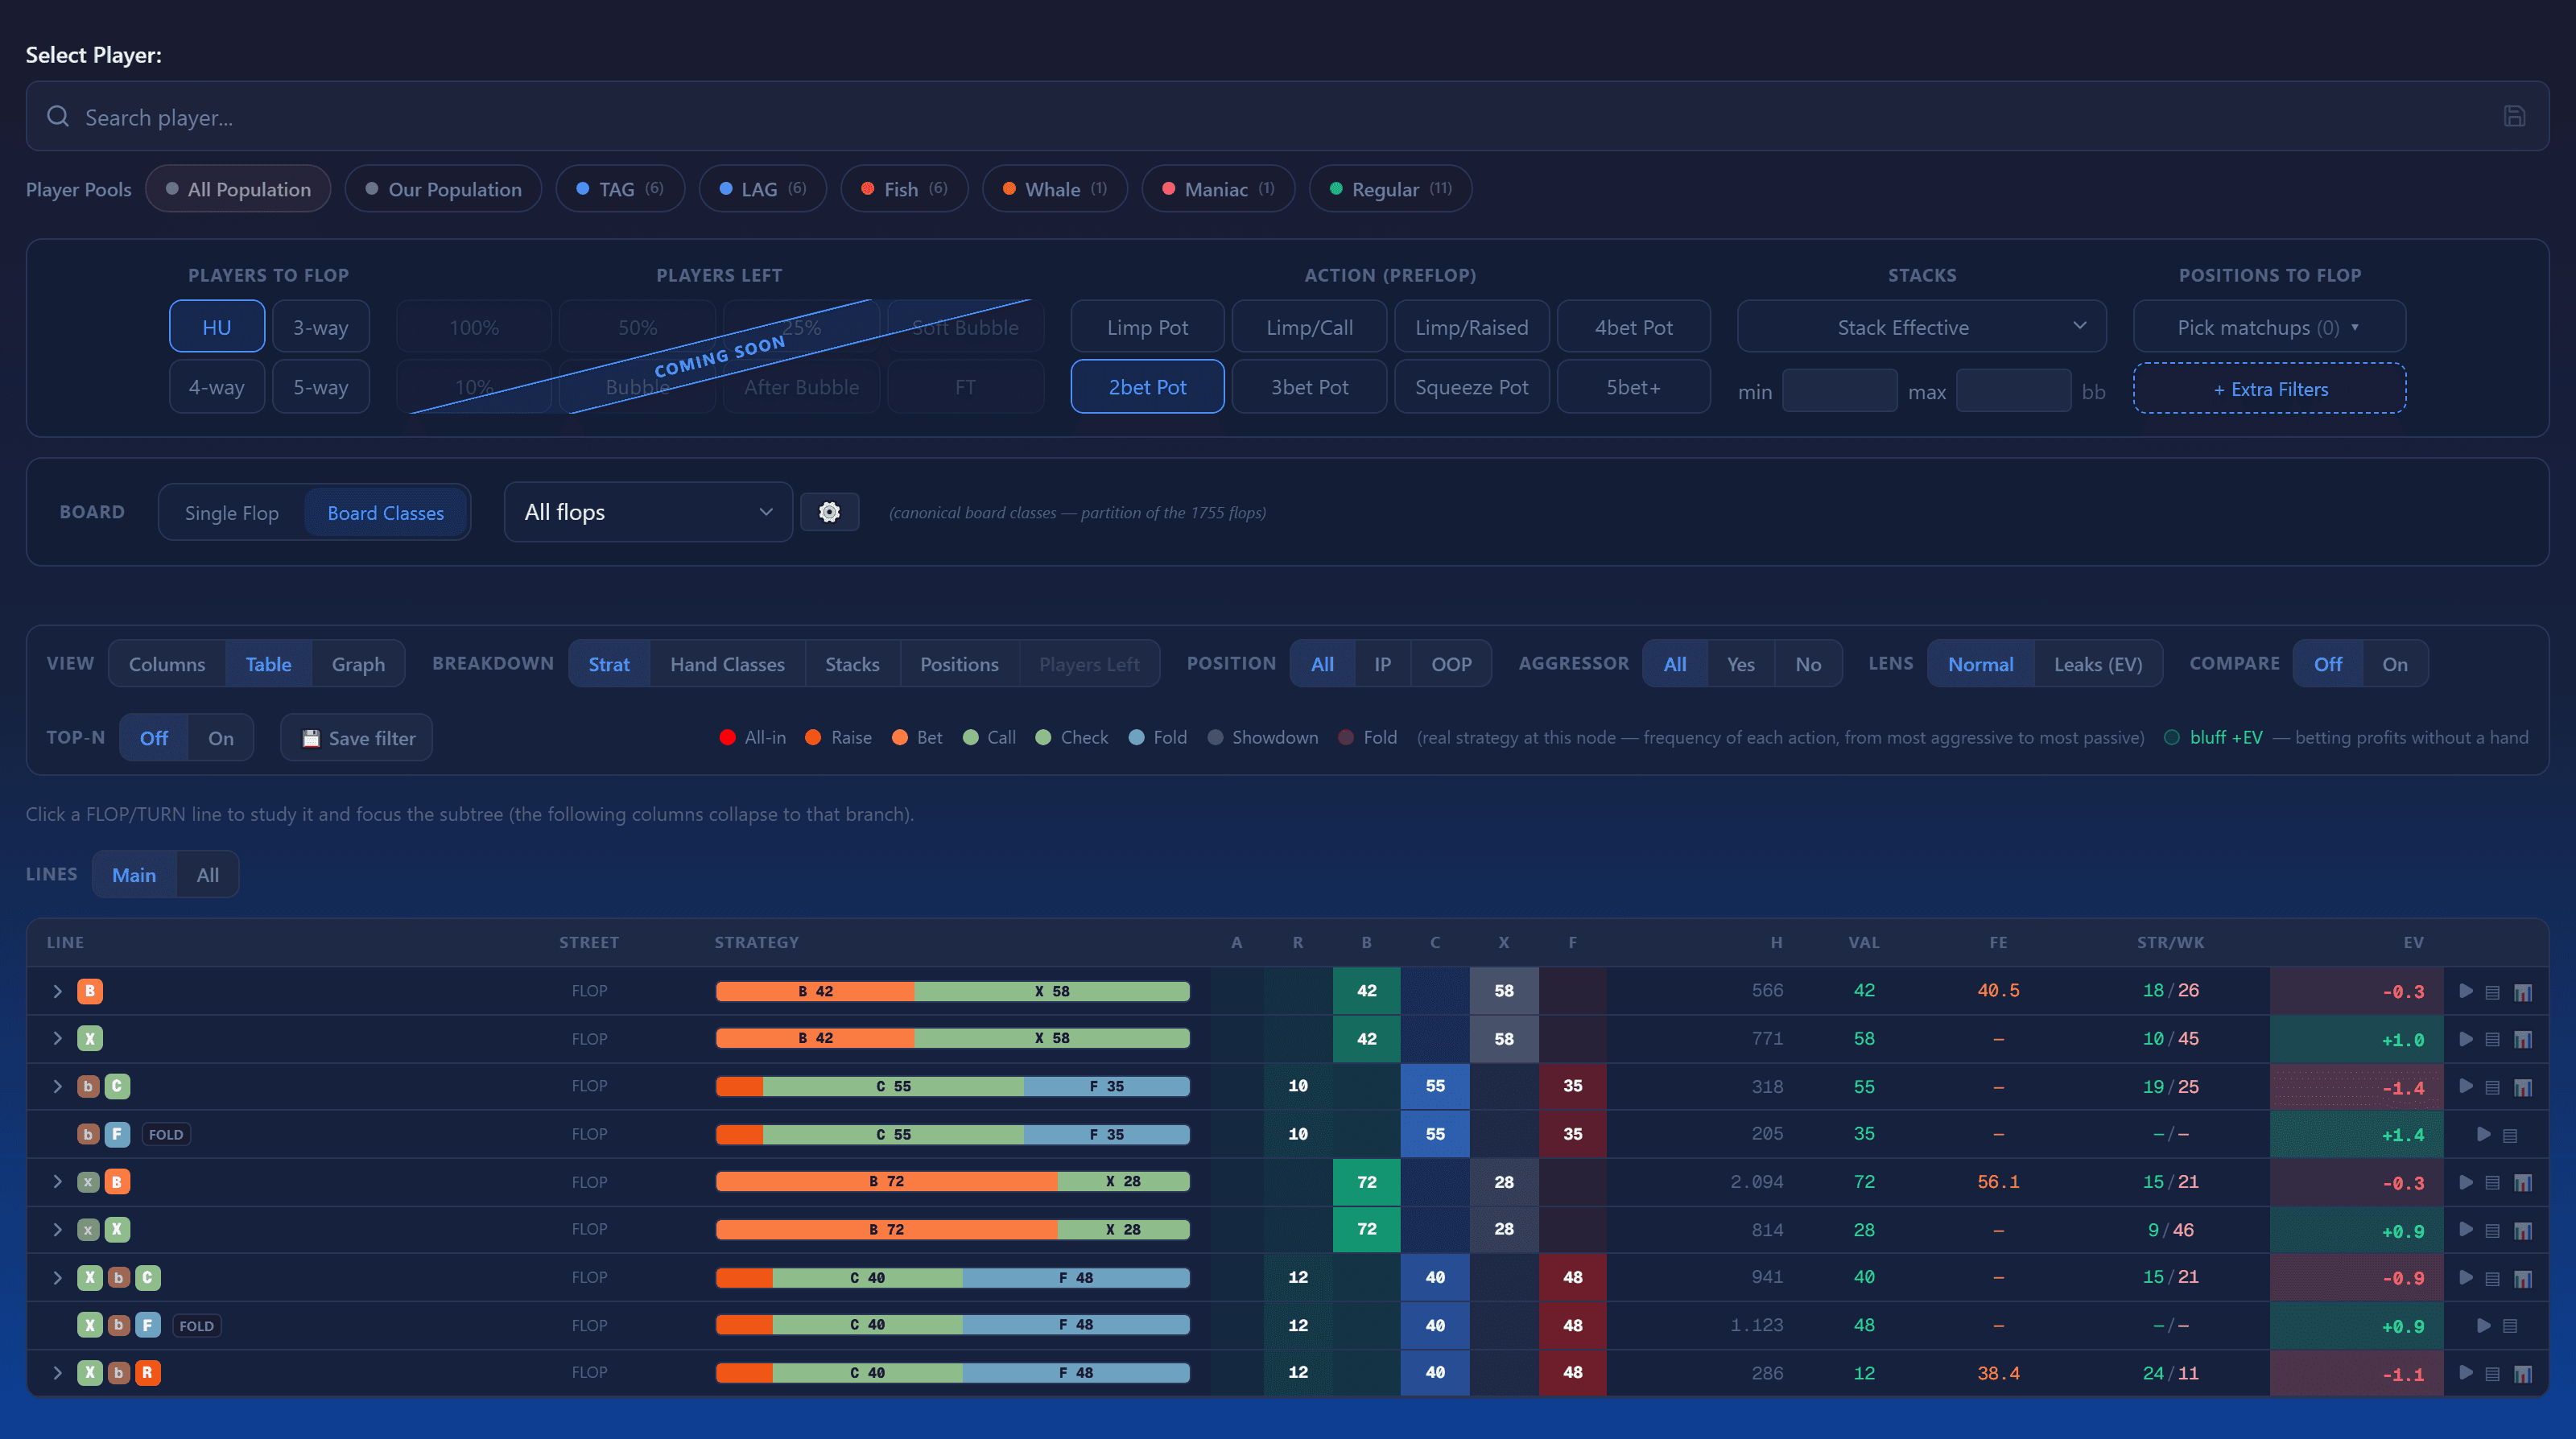Select Positions breakdown
The image size is (2576, 1439).
point(959,664)
